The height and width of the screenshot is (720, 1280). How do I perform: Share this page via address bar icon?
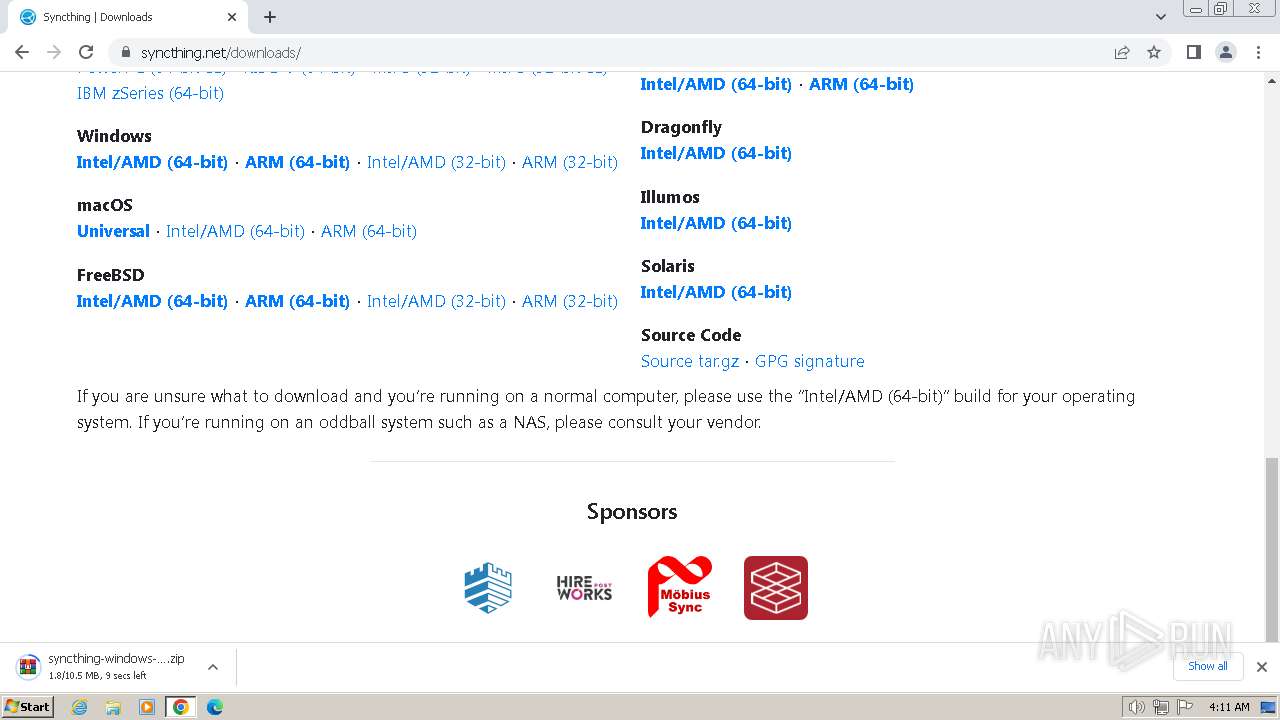coord(1122,52)
